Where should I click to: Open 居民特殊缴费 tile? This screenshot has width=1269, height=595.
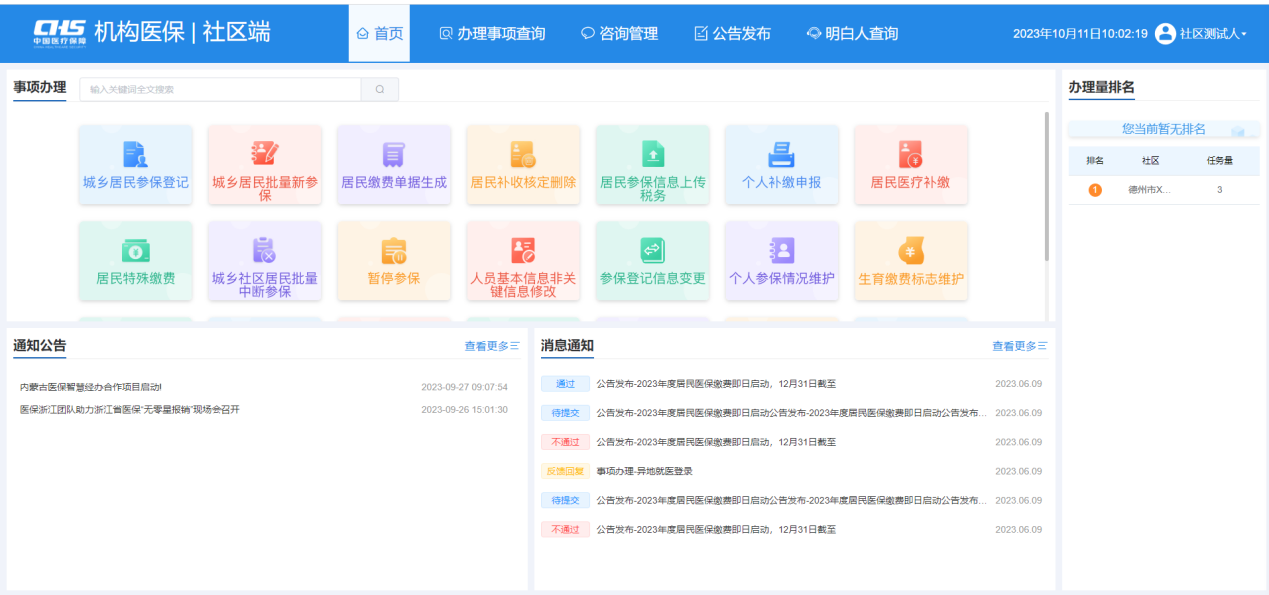coord(135,250)
